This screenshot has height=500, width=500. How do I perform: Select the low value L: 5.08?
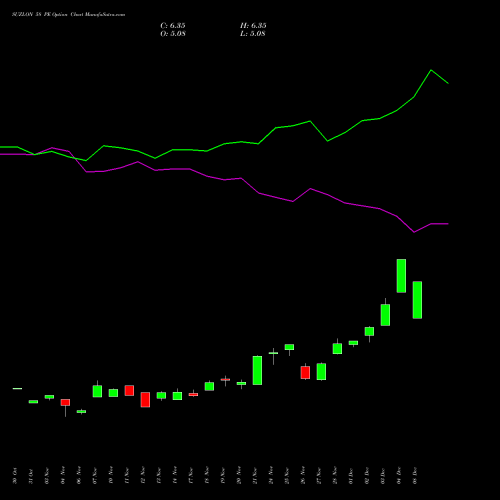coord(253,34)
